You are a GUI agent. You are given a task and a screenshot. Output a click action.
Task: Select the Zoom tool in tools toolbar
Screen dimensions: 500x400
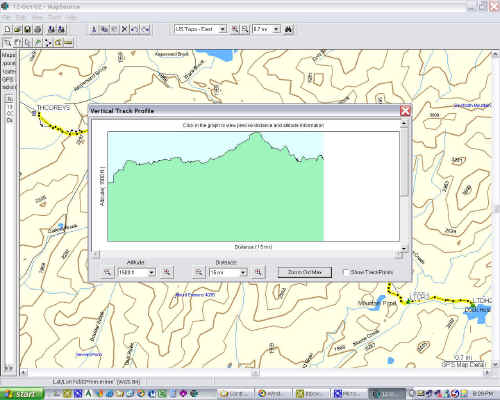click(x=8, y=43)
